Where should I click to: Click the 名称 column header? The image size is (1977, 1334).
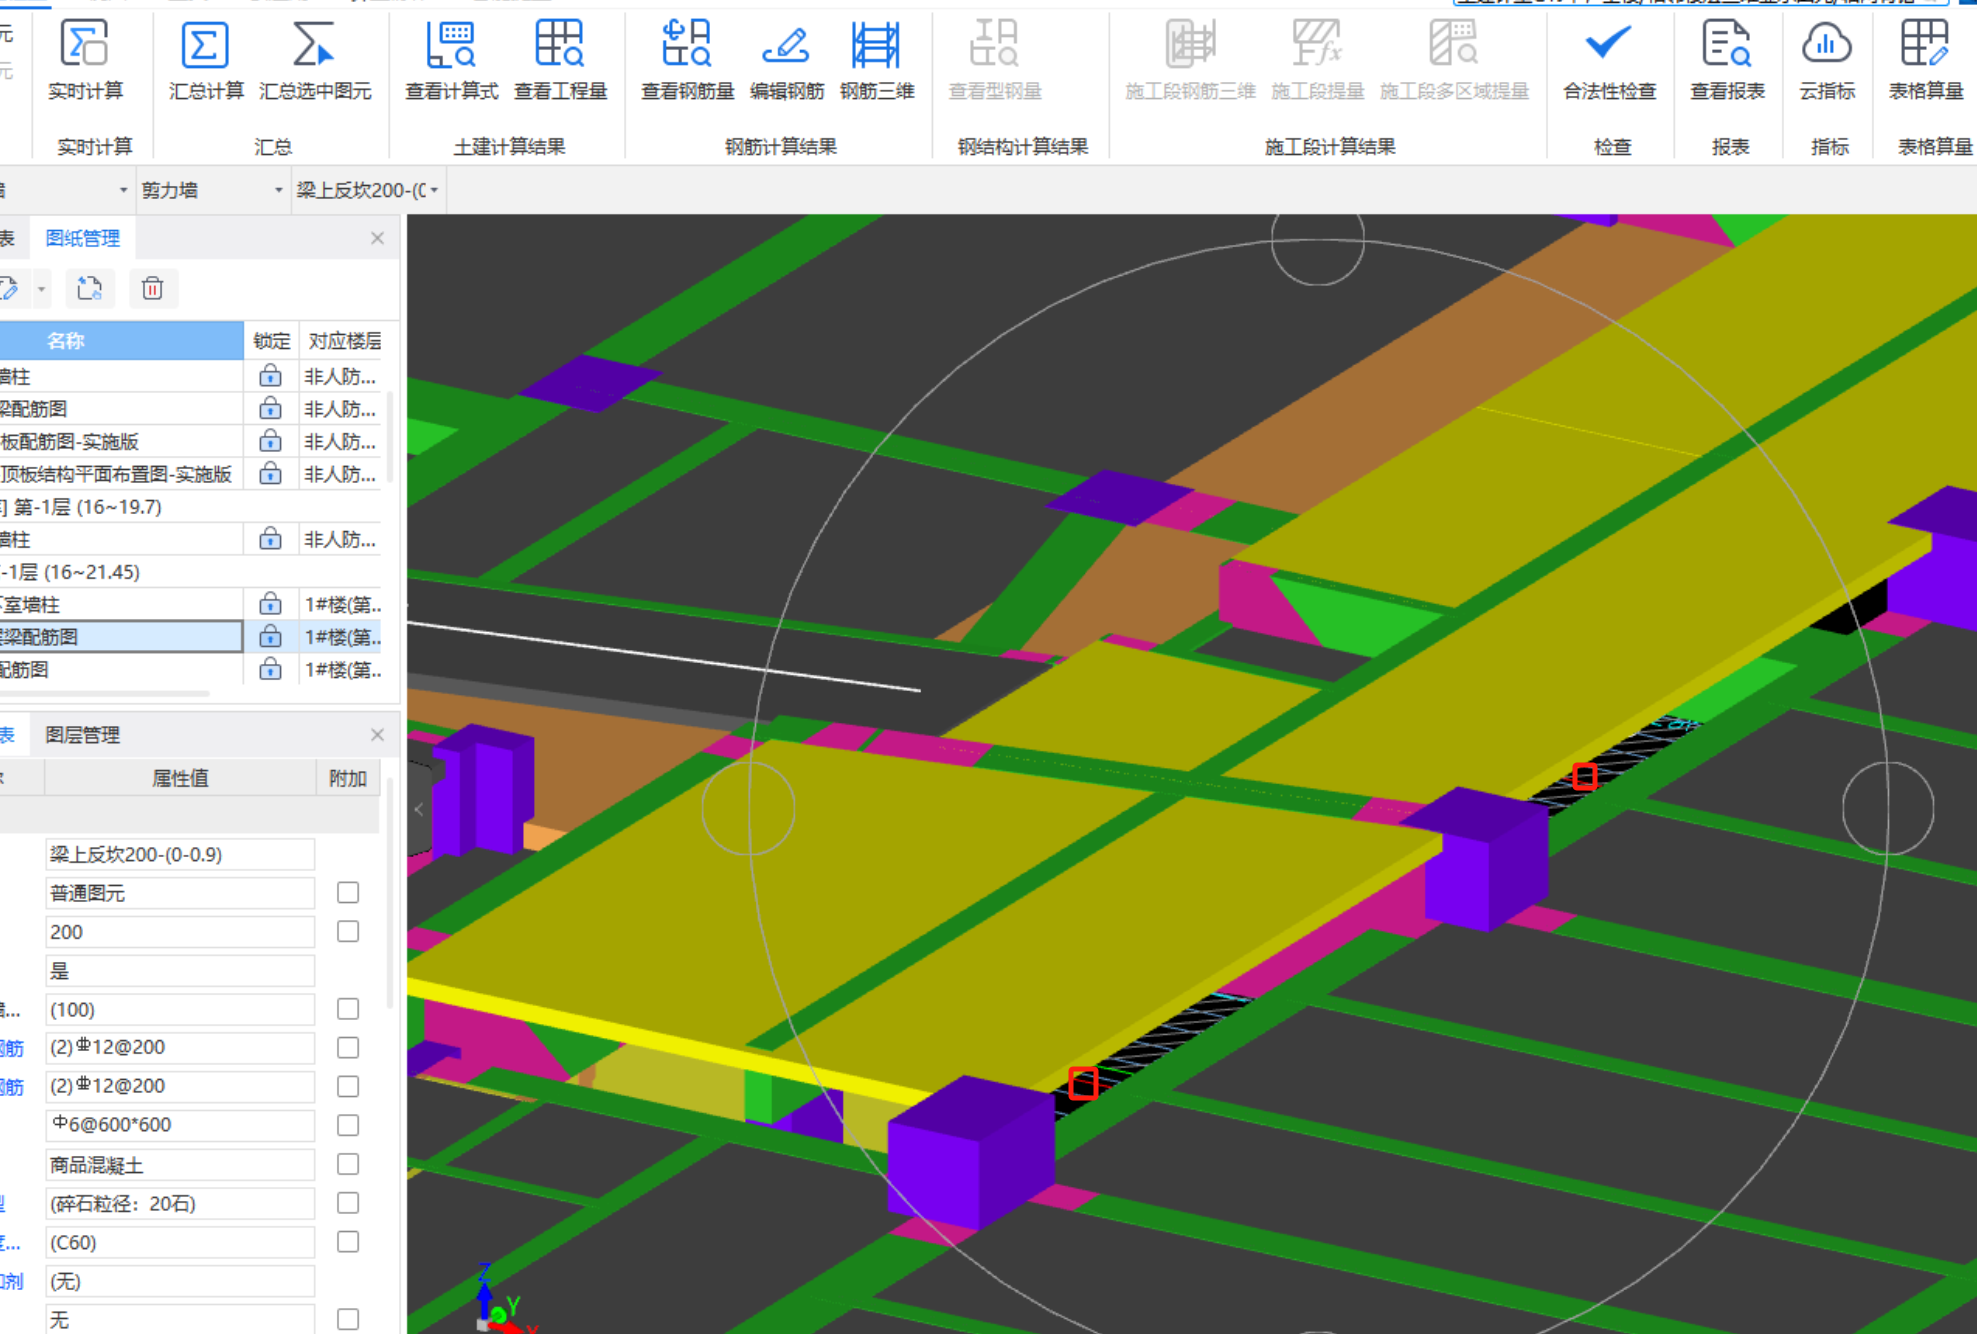[66, 340]
